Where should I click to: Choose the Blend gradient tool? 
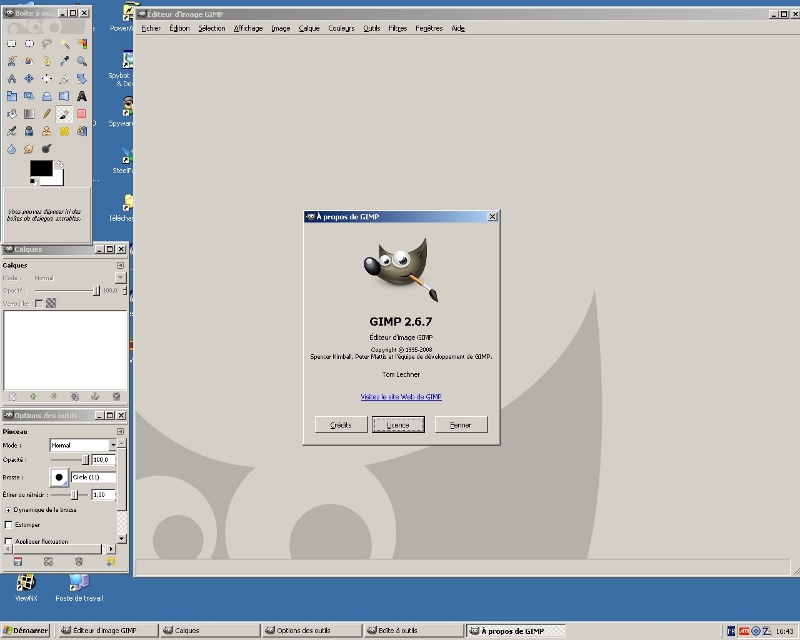click(29, 114)
